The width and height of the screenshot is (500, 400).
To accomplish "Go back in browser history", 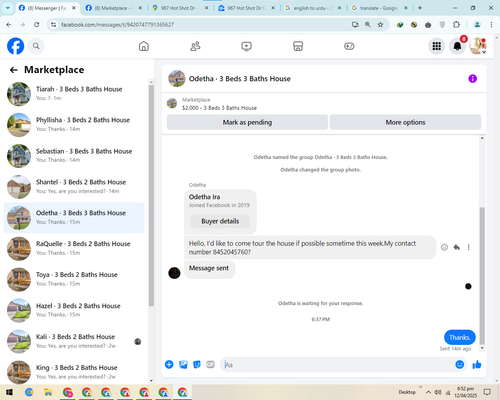I will pos(9,24).
